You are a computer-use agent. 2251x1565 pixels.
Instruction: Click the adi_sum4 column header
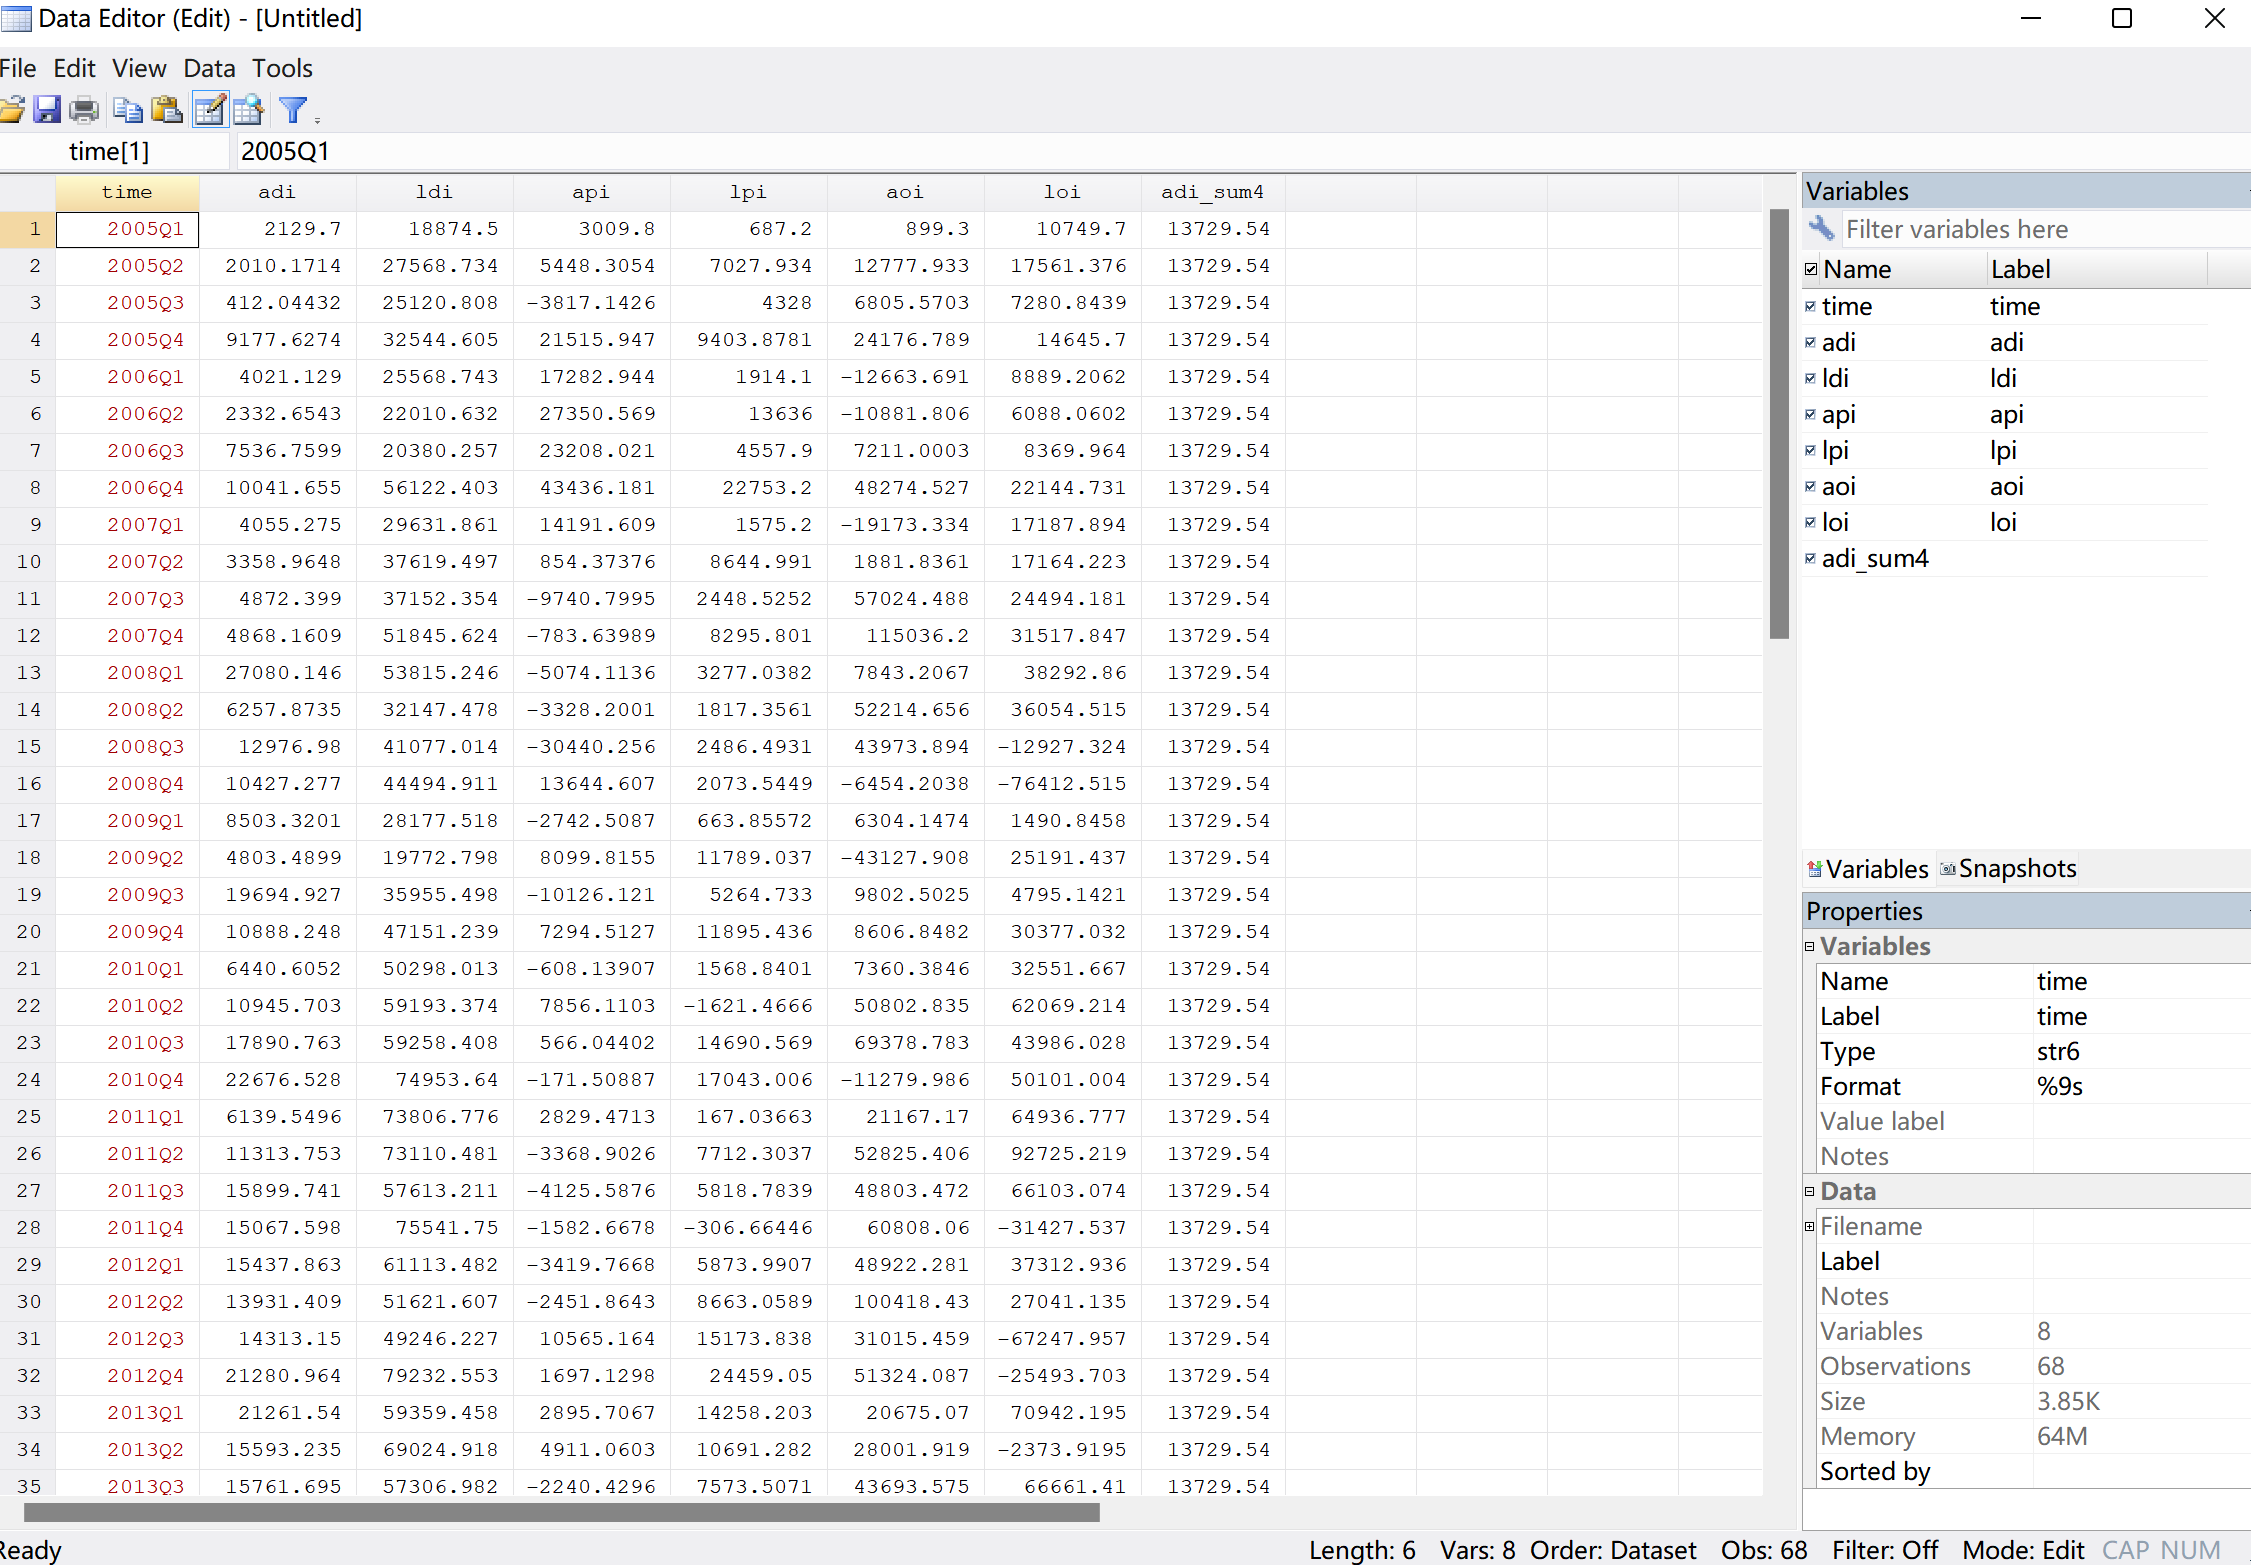coord(1212,192)
